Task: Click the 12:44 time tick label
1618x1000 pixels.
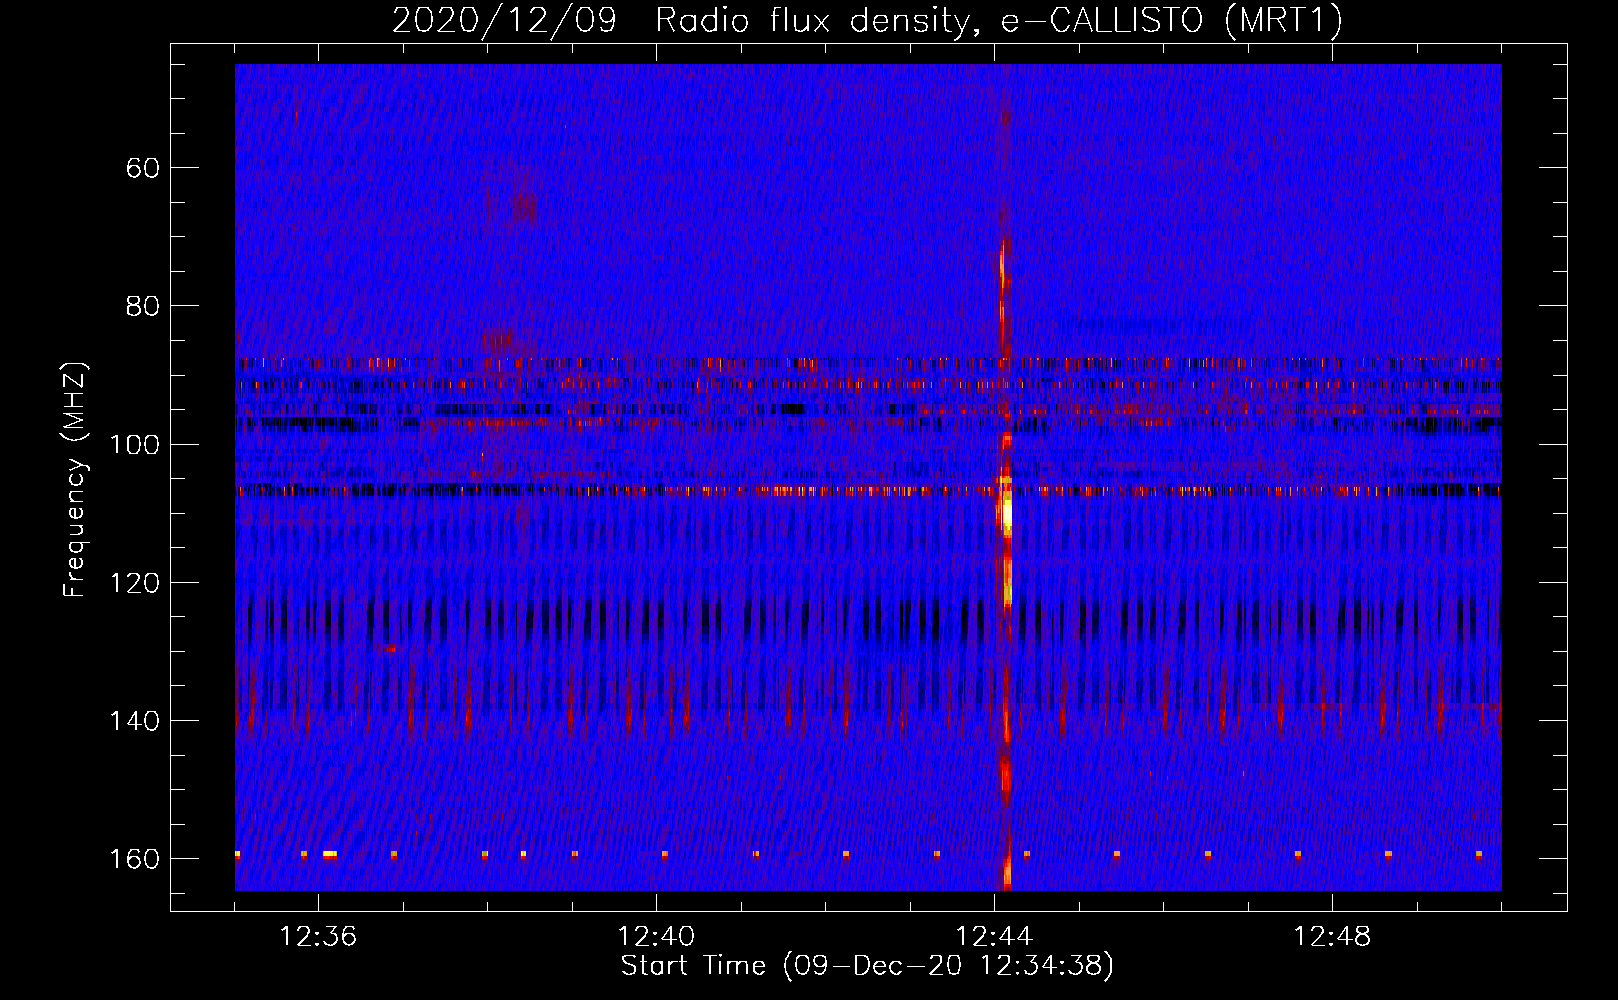Action: coord(994,937)
